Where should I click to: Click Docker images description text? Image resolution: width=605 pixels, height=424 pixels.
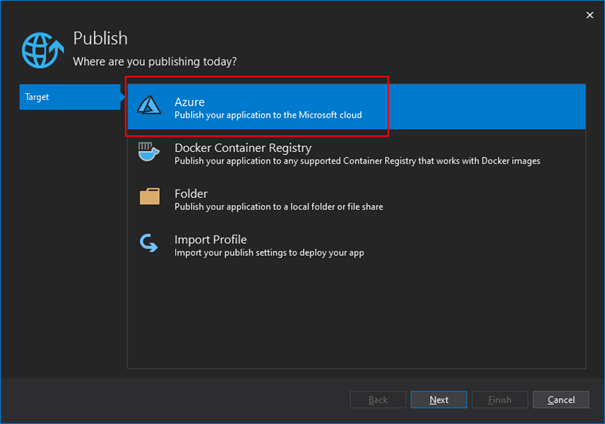357,161
